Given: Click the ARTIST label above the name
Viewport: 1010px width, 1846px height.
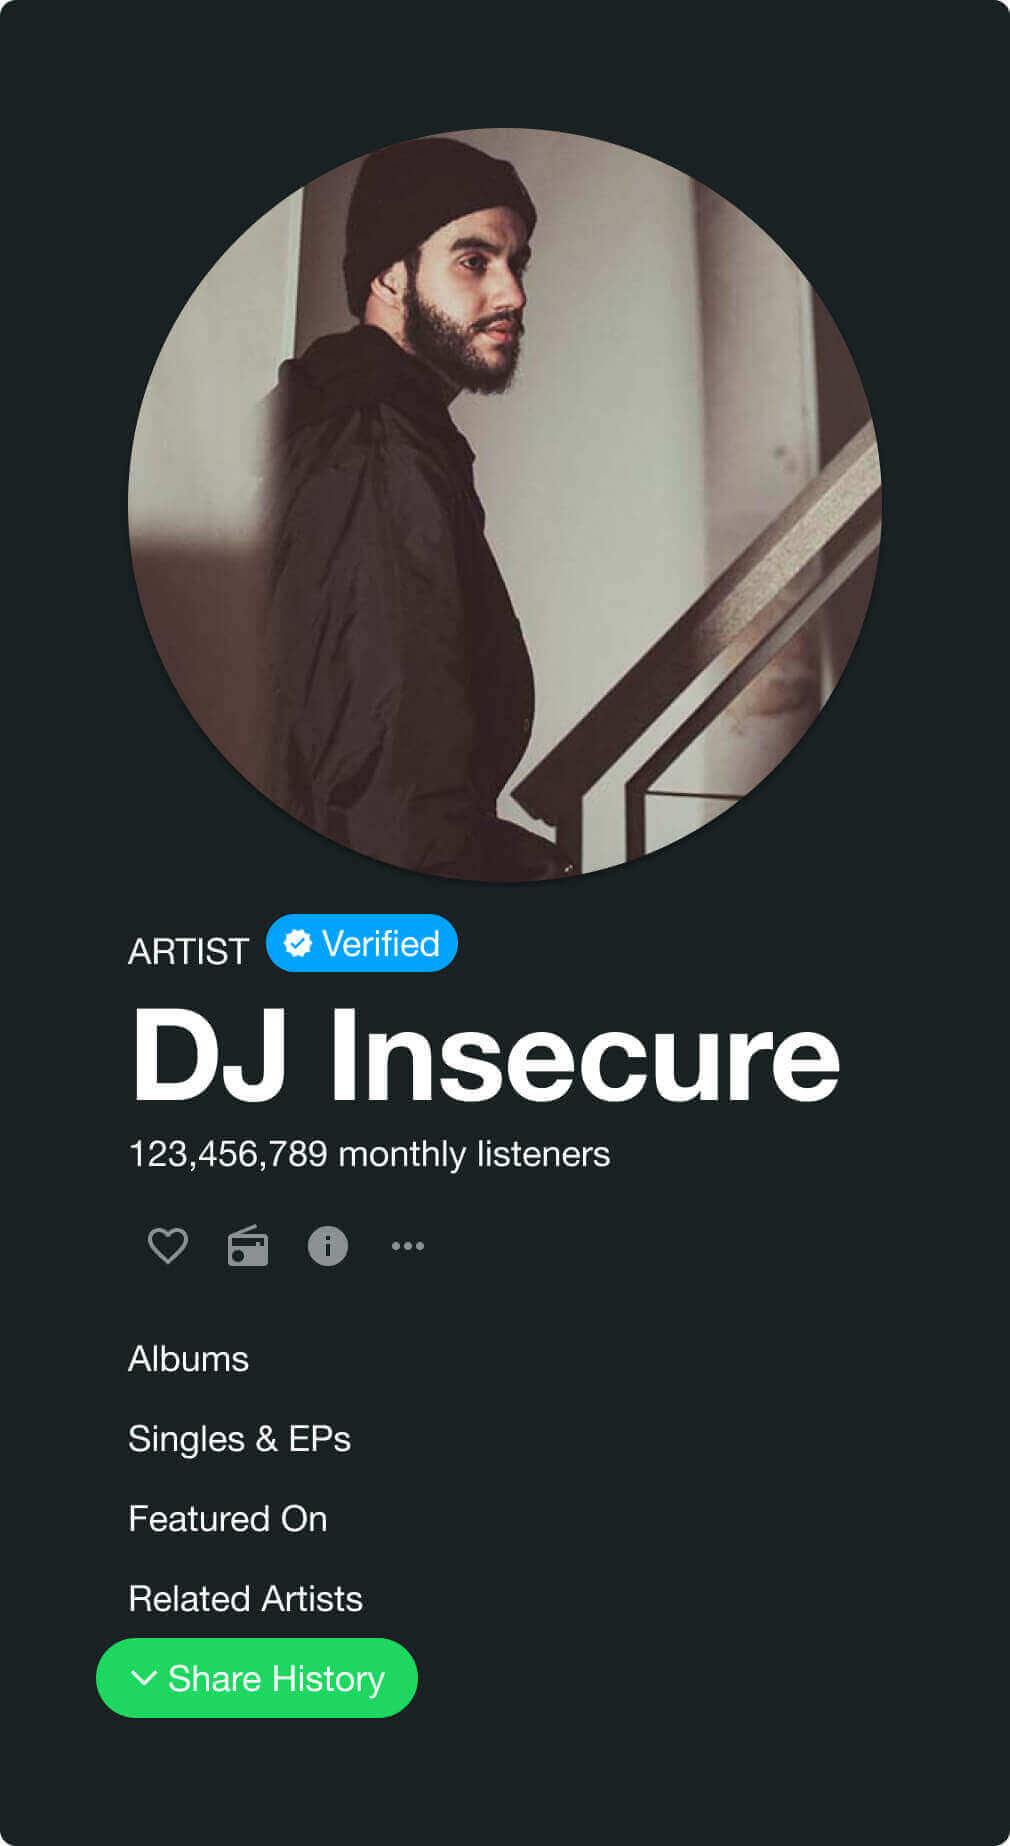Looking at the screenshot, I should tap(189, 951).
